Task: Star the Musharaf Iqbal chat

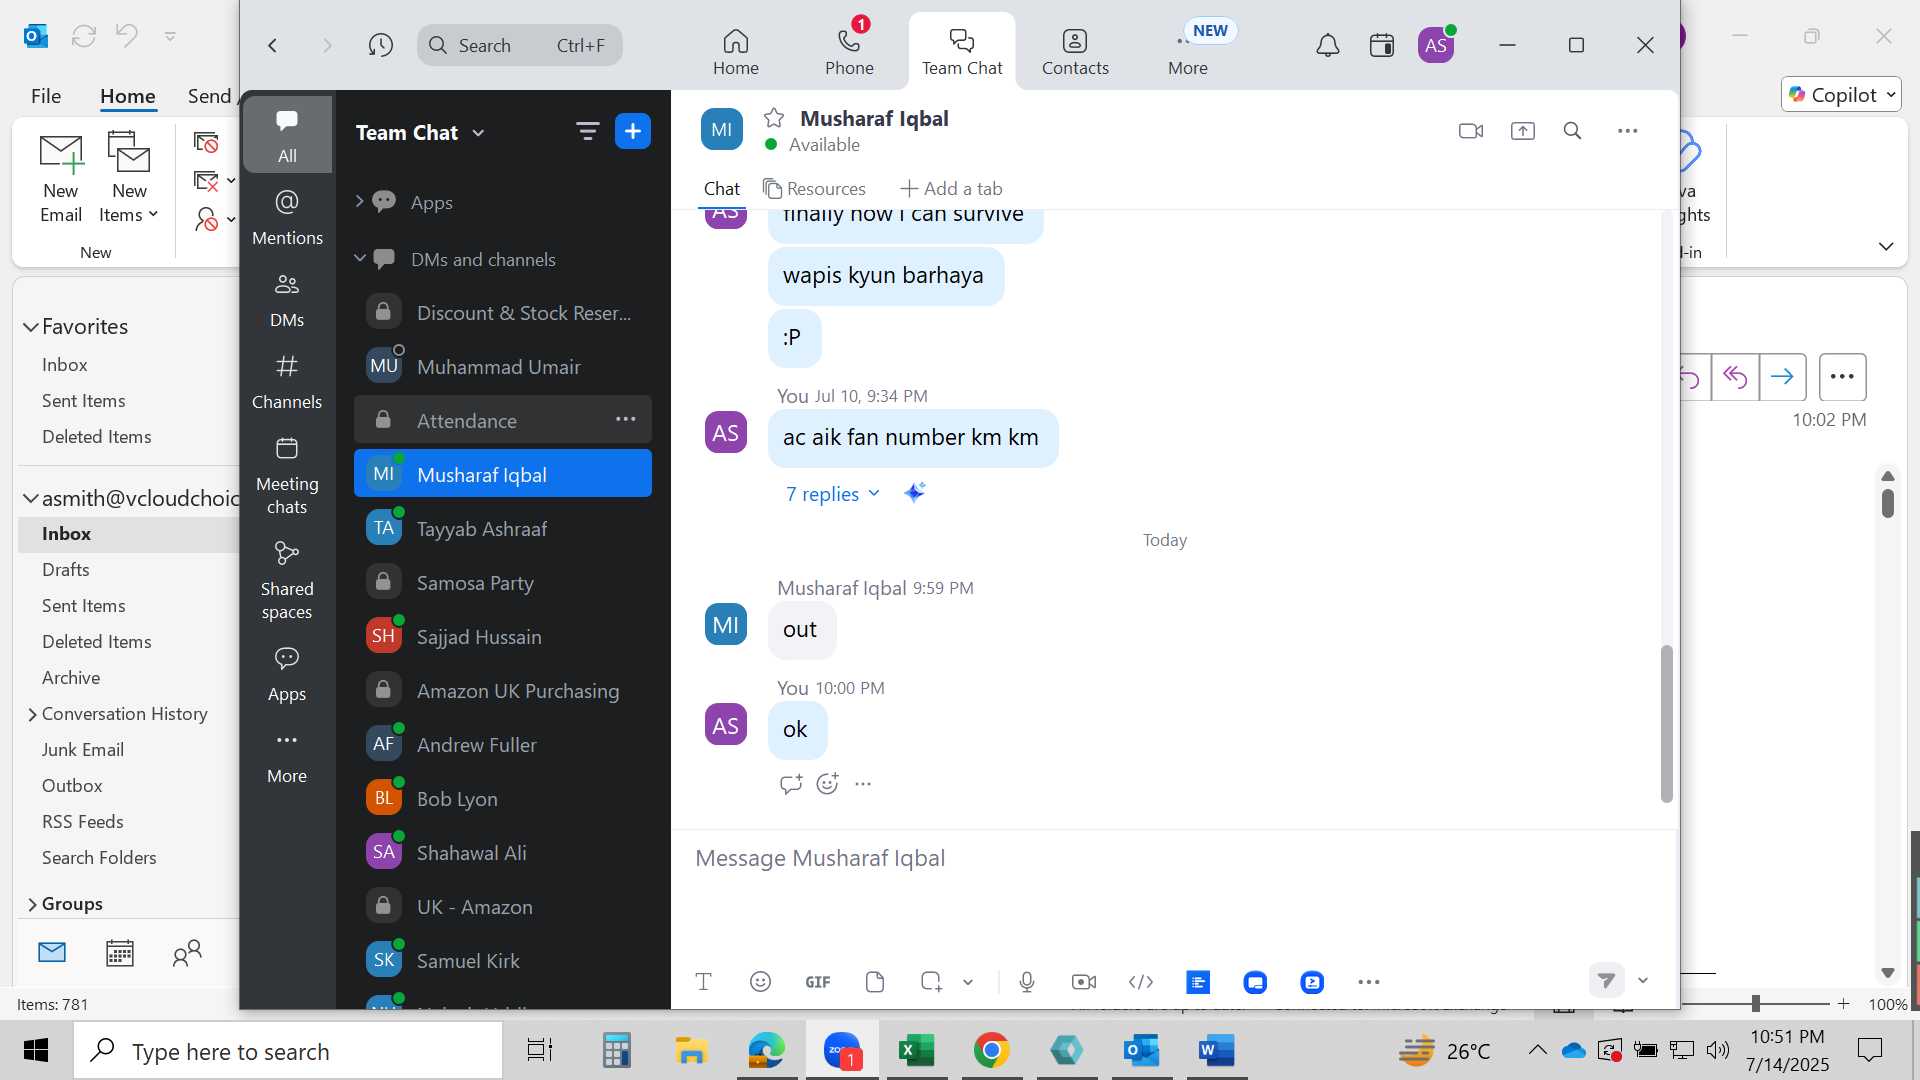Action: pyautogui.click(x=774, y=118)
